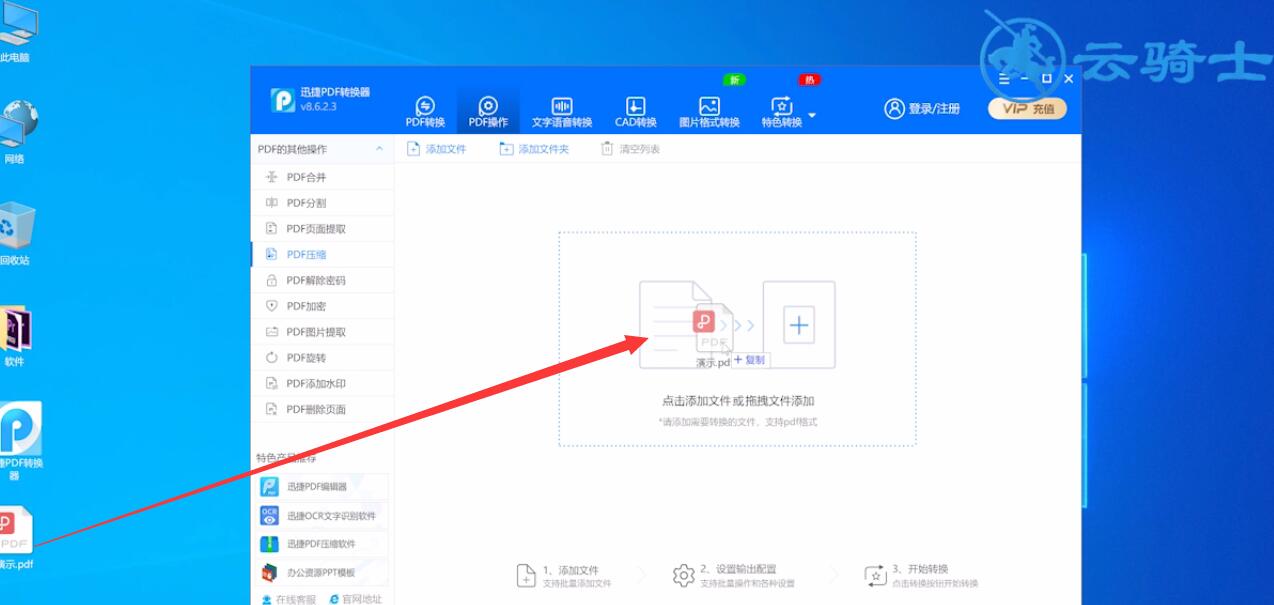Open 办公资源PPT模板 recommended product
The image size is (1274, 605).
322,573
